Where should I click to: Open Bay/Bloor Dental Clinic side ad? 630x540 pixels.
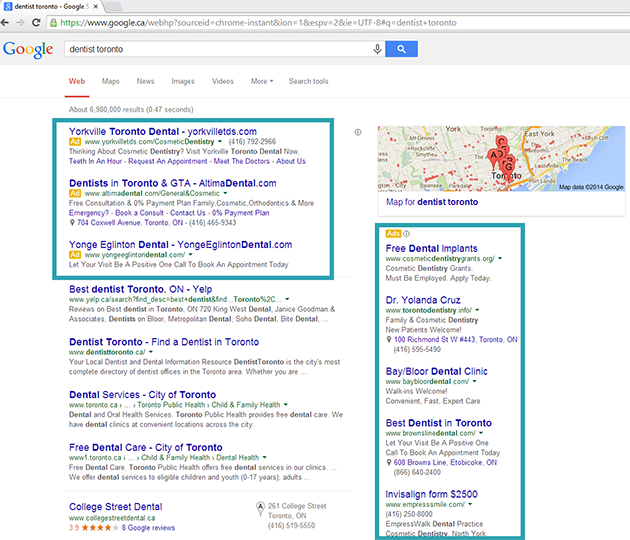437,371
